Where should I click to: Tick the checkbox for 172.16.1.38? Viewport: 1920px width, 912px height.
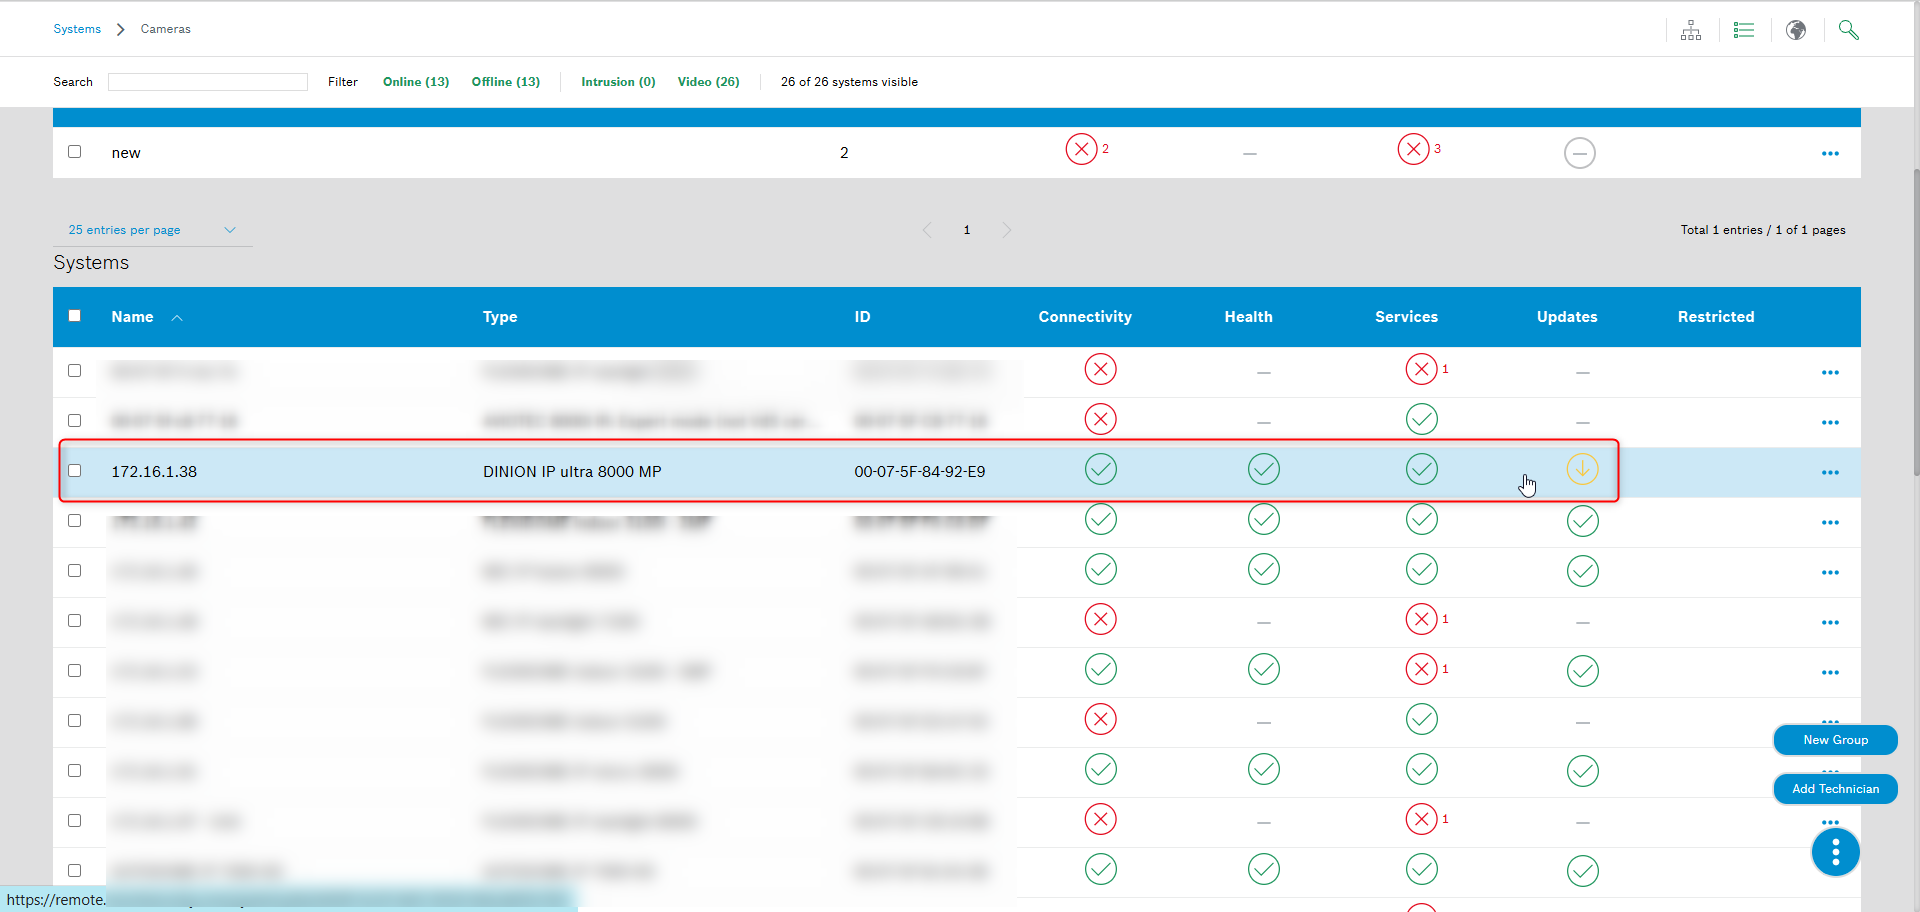coord(75,470)
